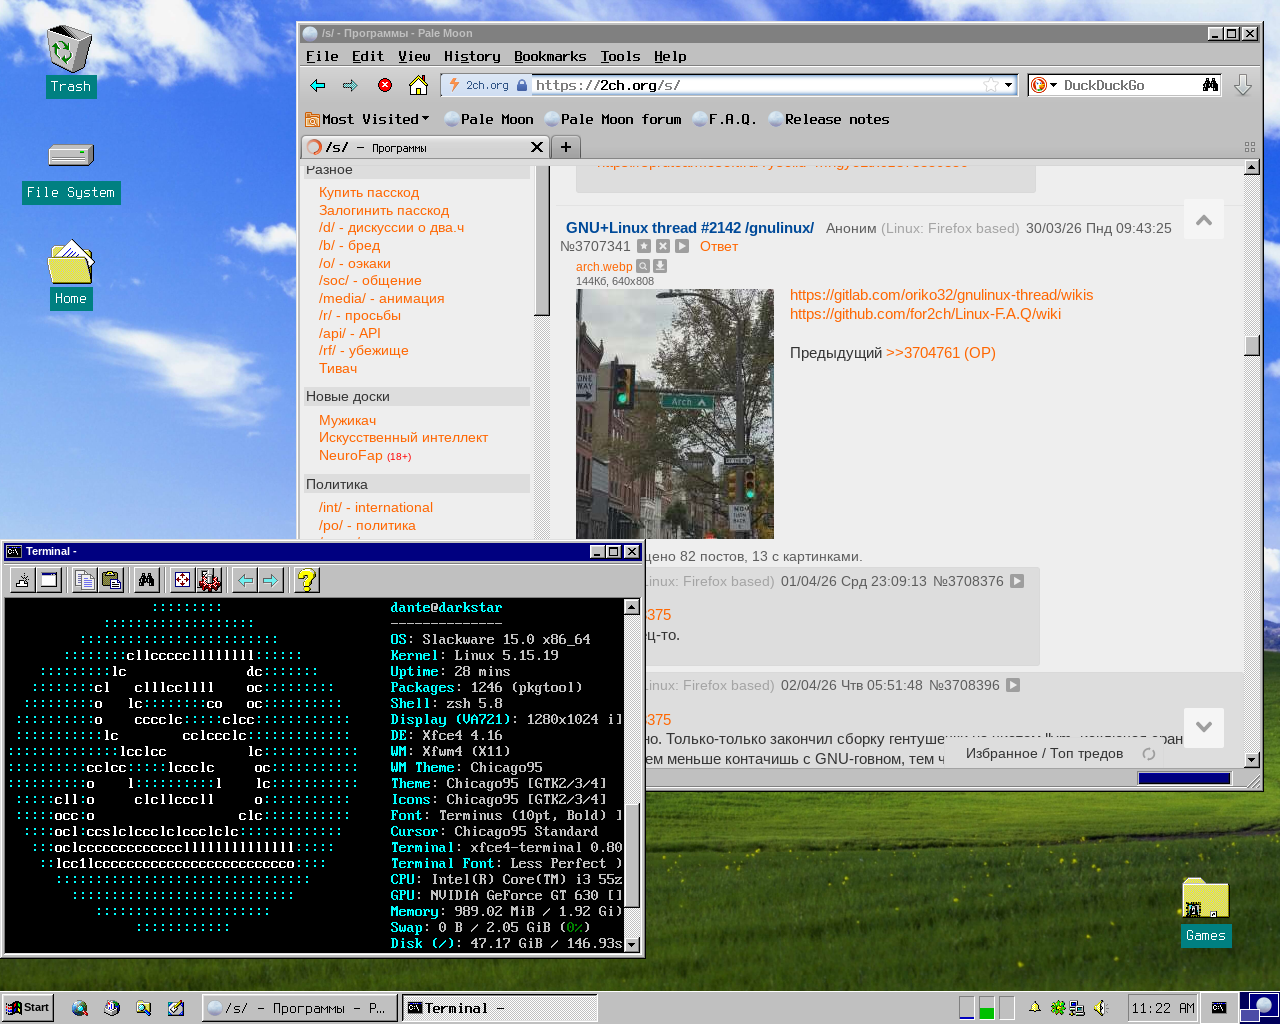Open a new browser tab with plus button
Screen dimensions: 1280x1024
pyautogui.click(x=566, y=147)
